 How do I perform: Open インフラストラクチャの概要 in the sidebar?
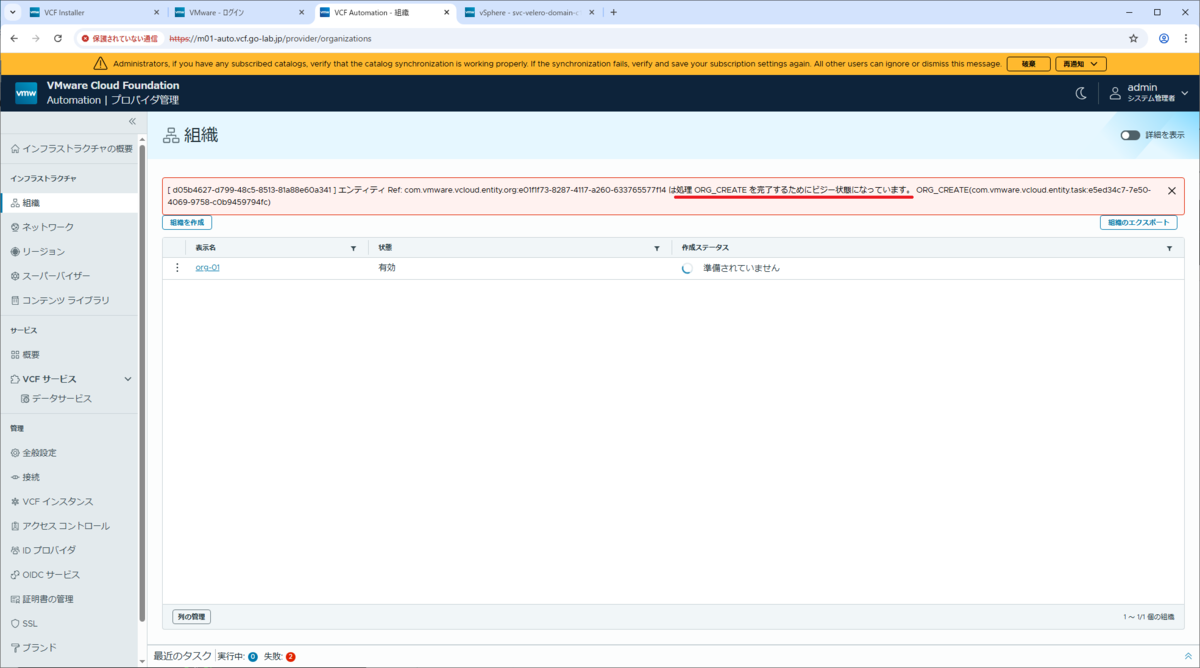coord(71,149)
